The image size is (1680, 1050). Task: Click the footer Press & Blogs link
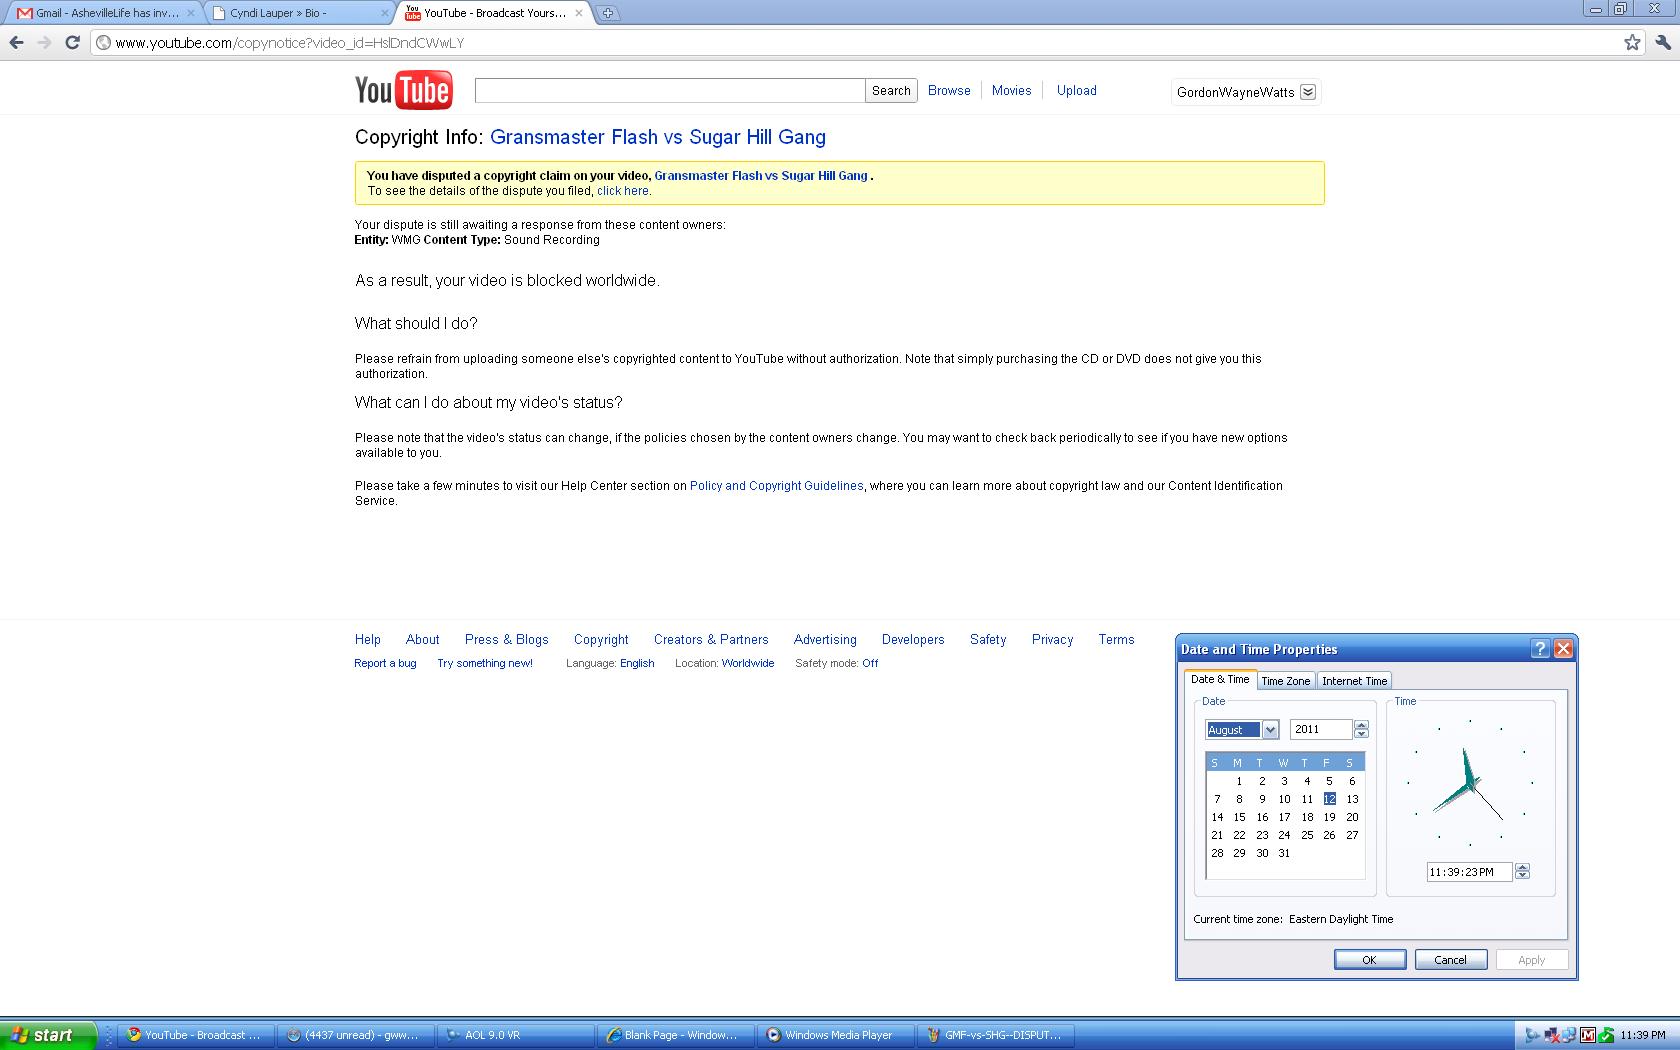tap(506, 640)
